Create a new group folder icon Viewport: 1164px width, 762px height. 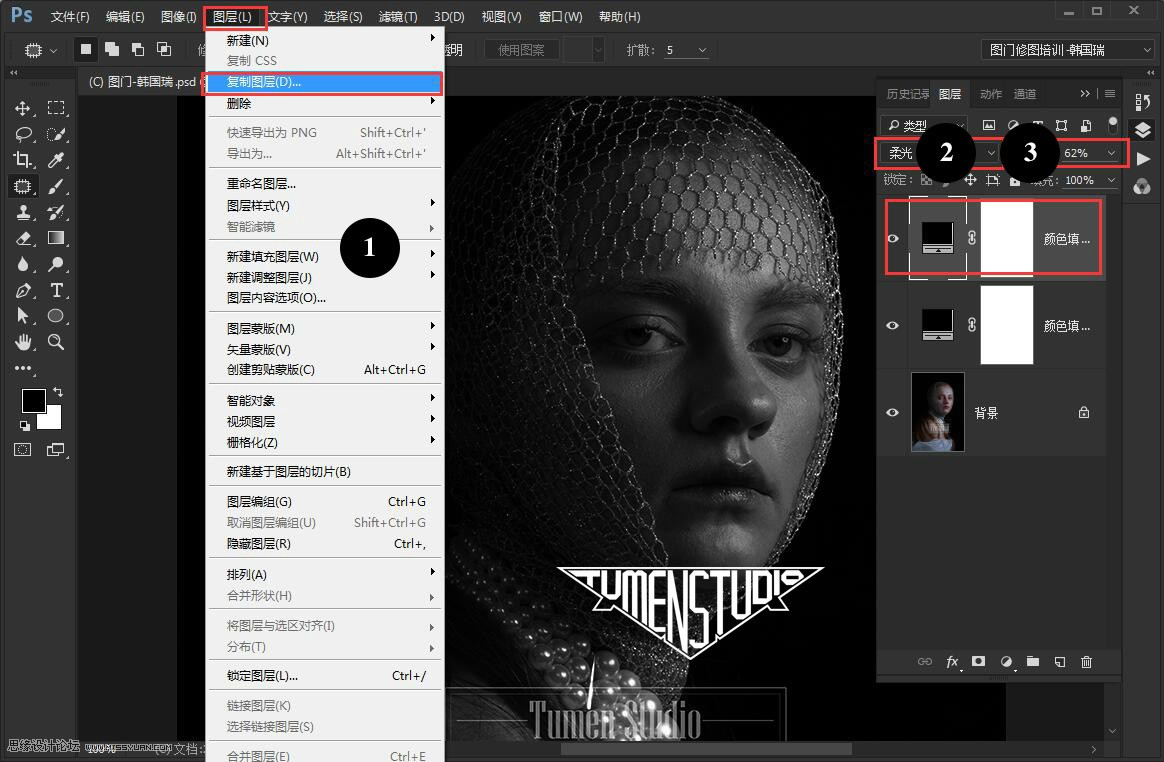point(1033,661)
